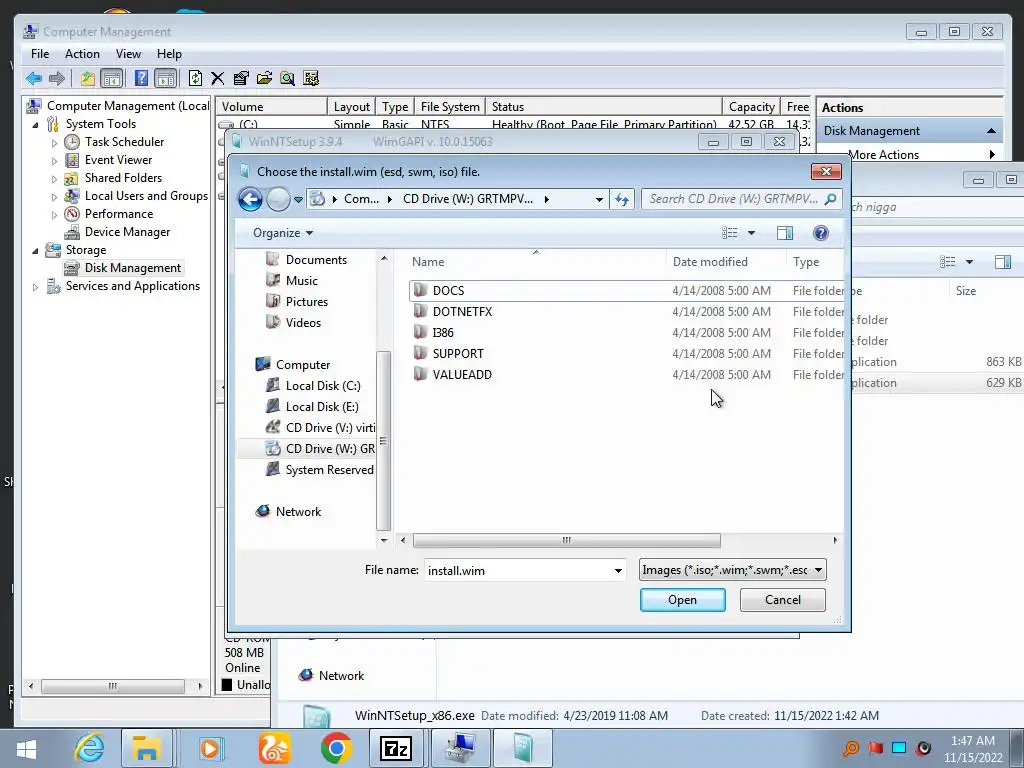Toggle Show/Hide Console Tree toolbar icon

pyautogui.click(x=112, y=78)
